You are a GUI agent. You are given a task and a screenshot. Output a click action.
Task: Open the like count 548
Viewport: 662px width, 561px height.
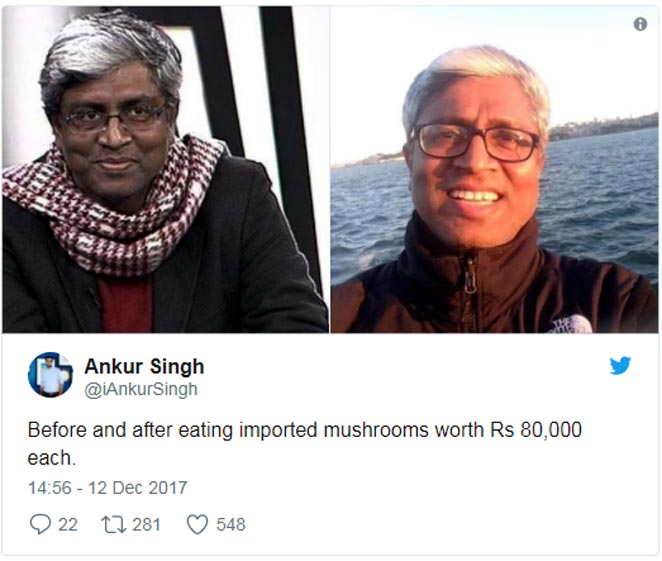click(x=231, y=525)
